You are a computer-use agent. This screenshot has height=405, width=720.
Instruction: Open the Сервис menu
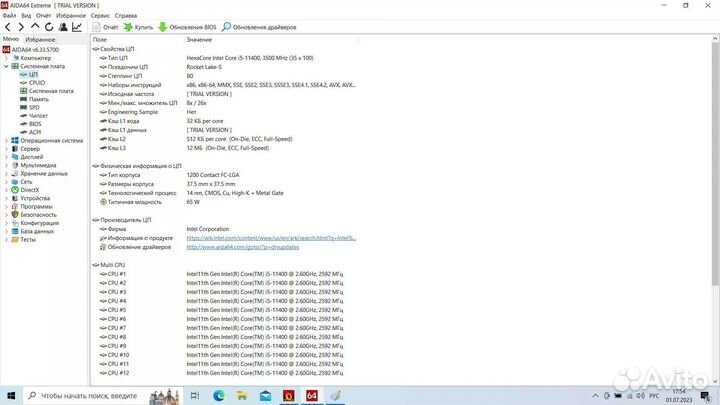(101, 16)
